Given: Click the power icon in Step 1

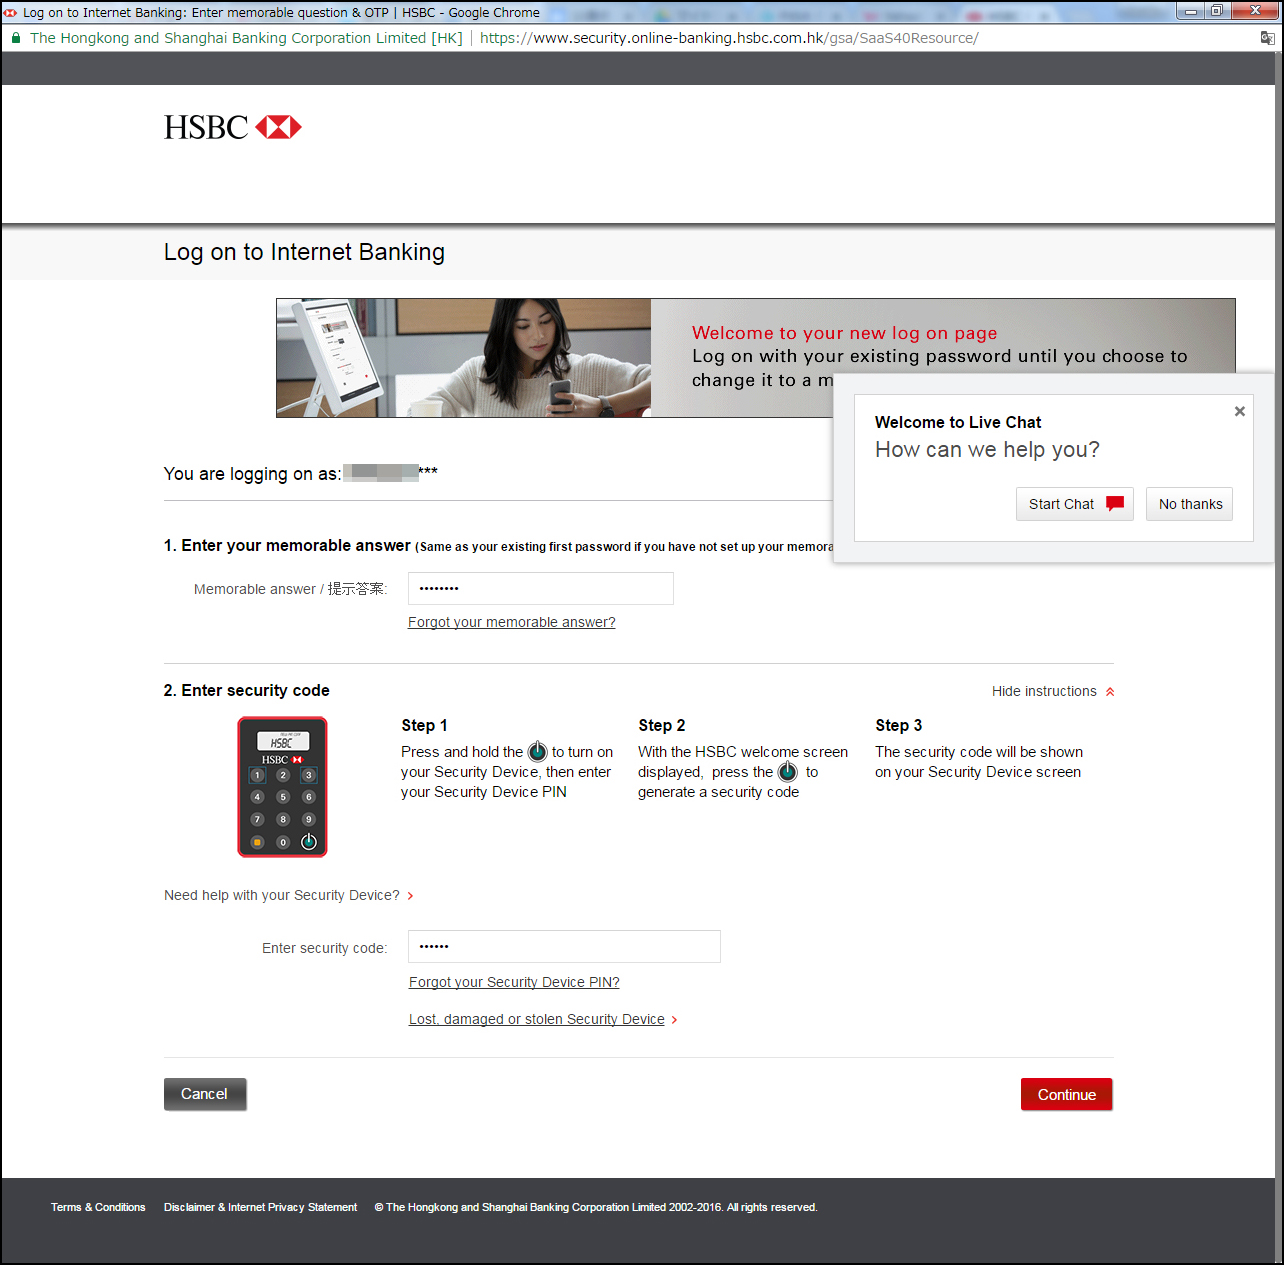Looking at the screenshot, I should [537, 751].
